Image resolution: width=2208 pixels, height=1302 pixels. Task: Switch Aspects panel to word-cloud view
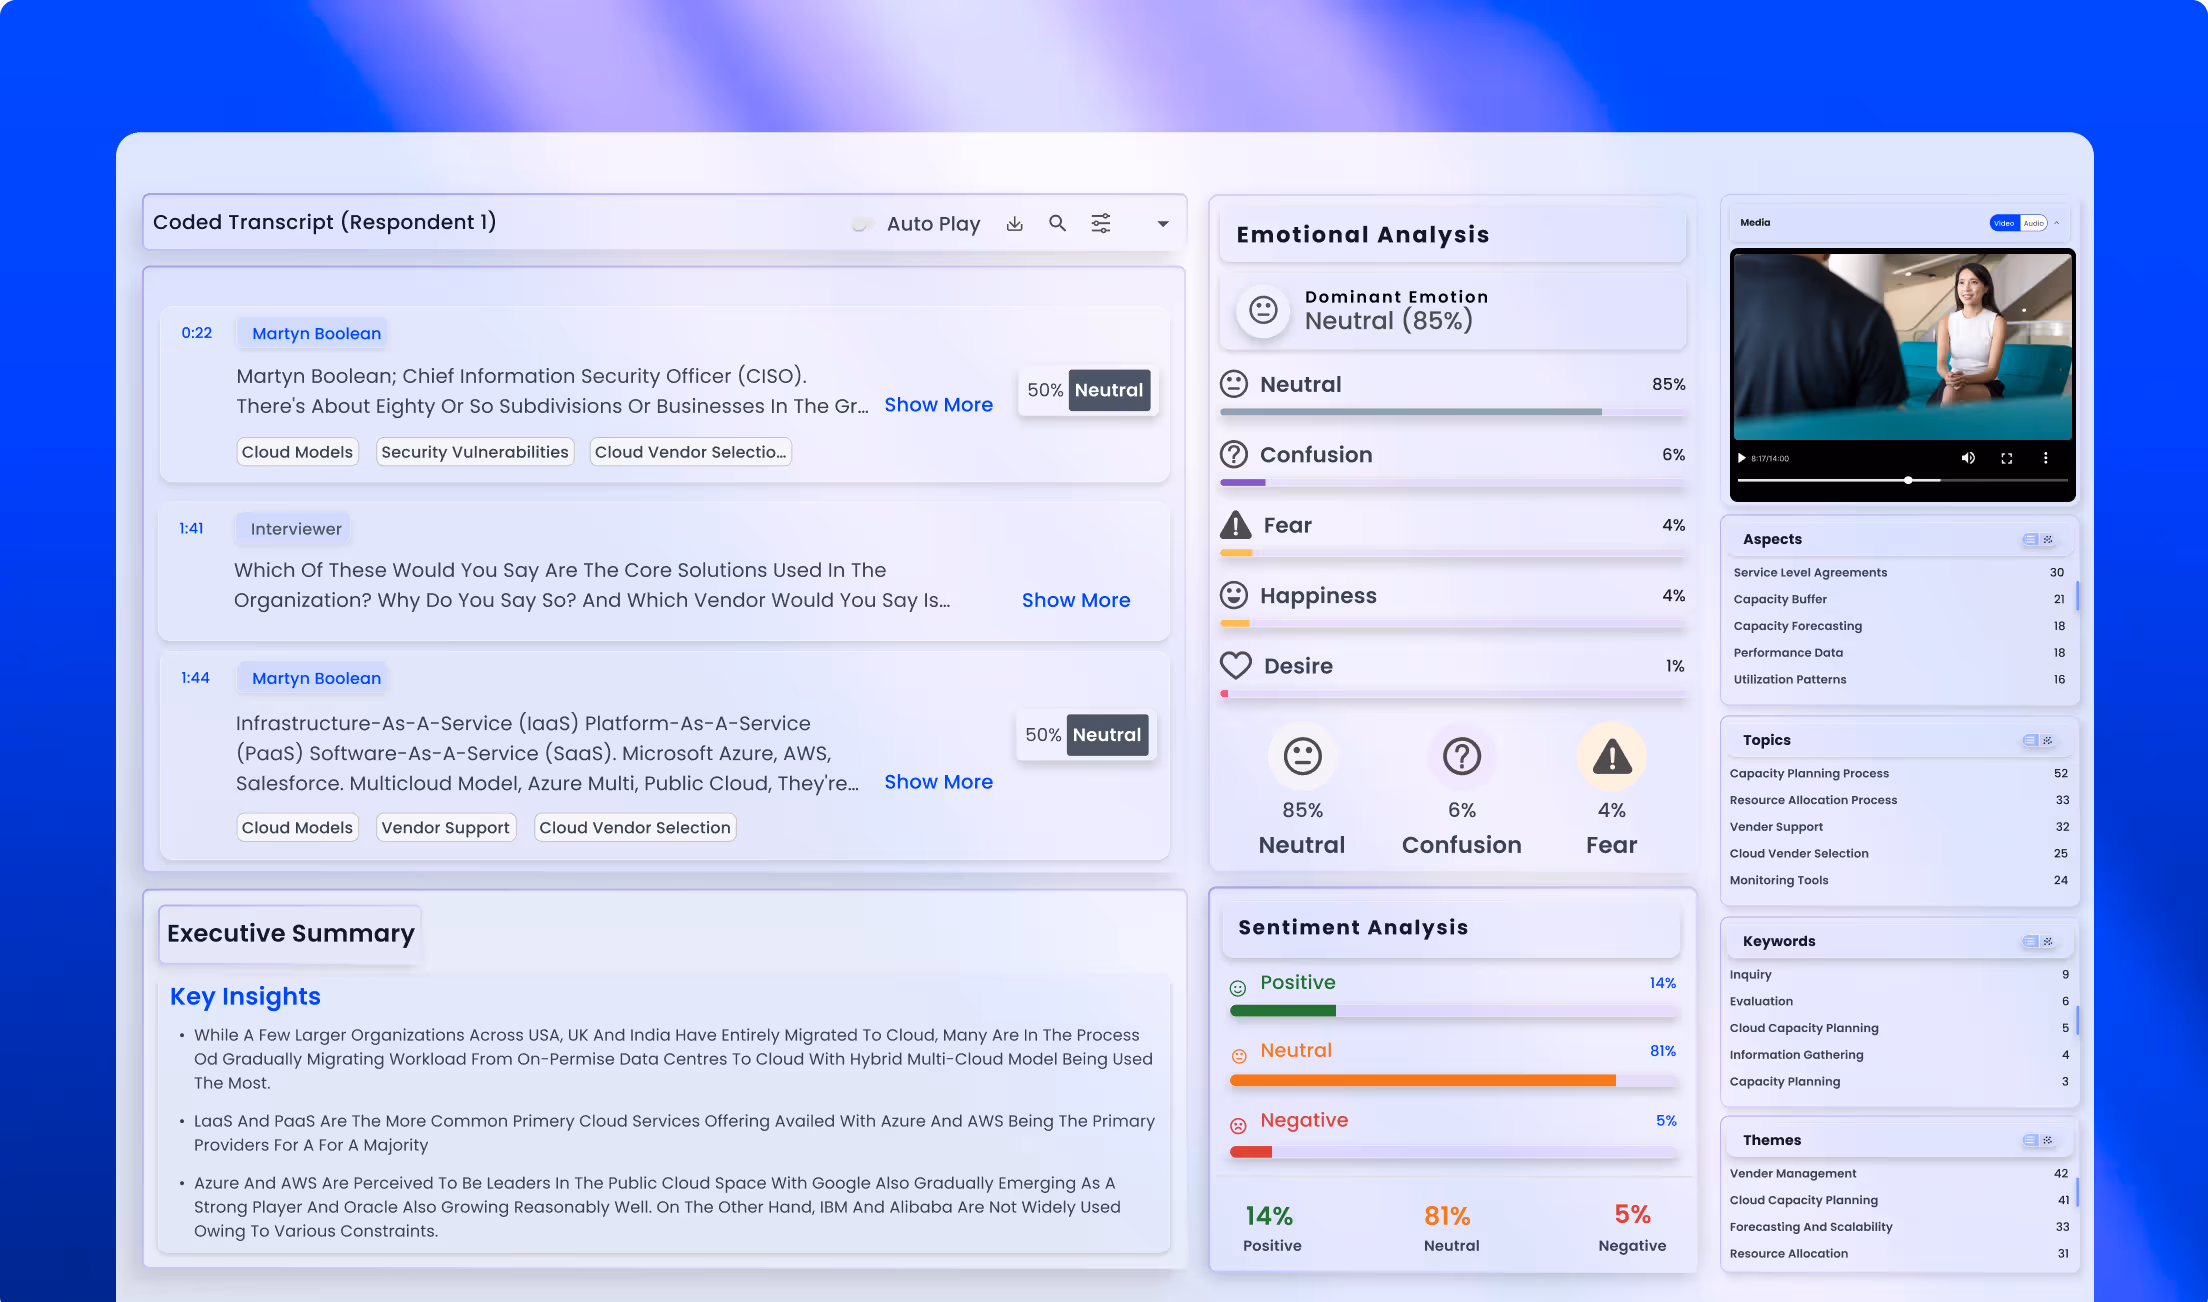tap(2047, 539)
